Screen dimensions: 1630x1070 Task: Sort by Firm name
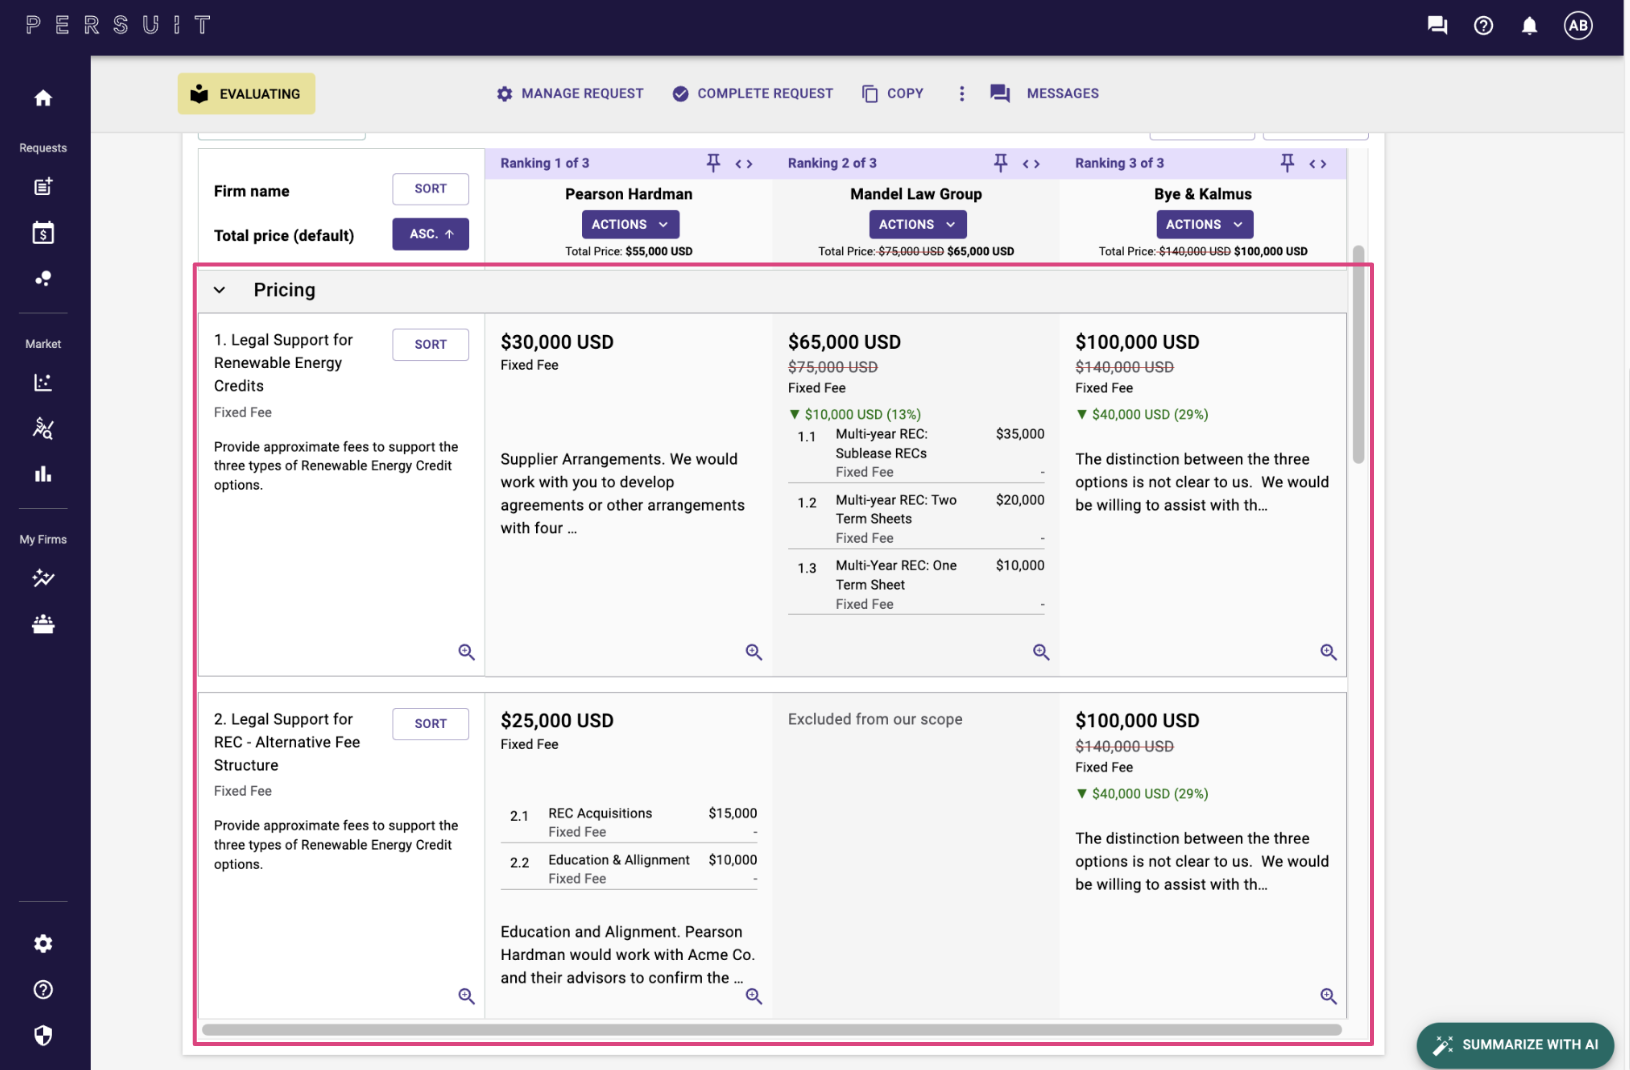tap(431, 189)
